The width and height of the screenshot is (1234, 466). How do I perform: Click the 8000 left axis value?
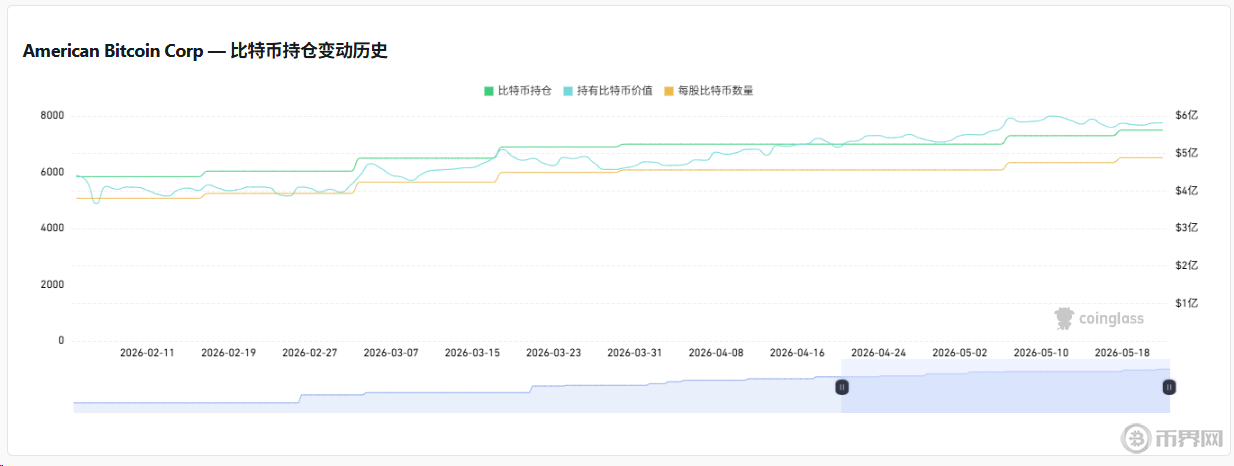pyautogui.click(x=52, y=116)
